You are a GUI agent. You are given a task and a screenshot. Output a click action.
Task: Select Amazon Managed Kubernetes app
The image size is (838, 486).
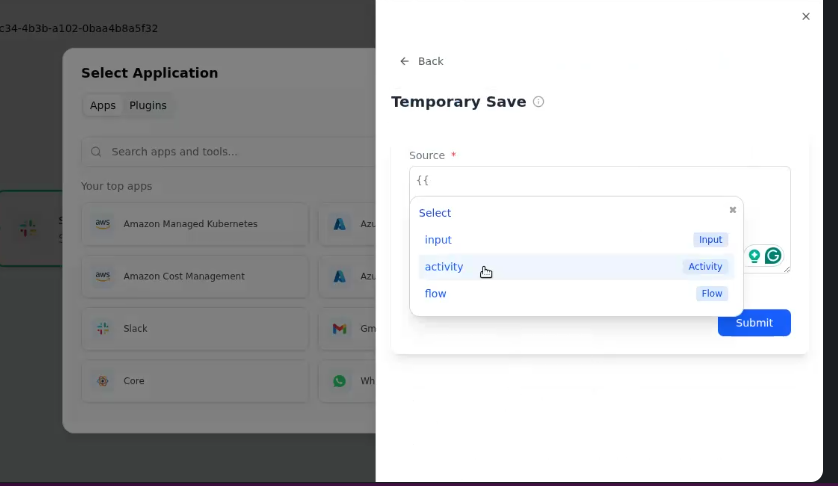(x=195, y=224)
